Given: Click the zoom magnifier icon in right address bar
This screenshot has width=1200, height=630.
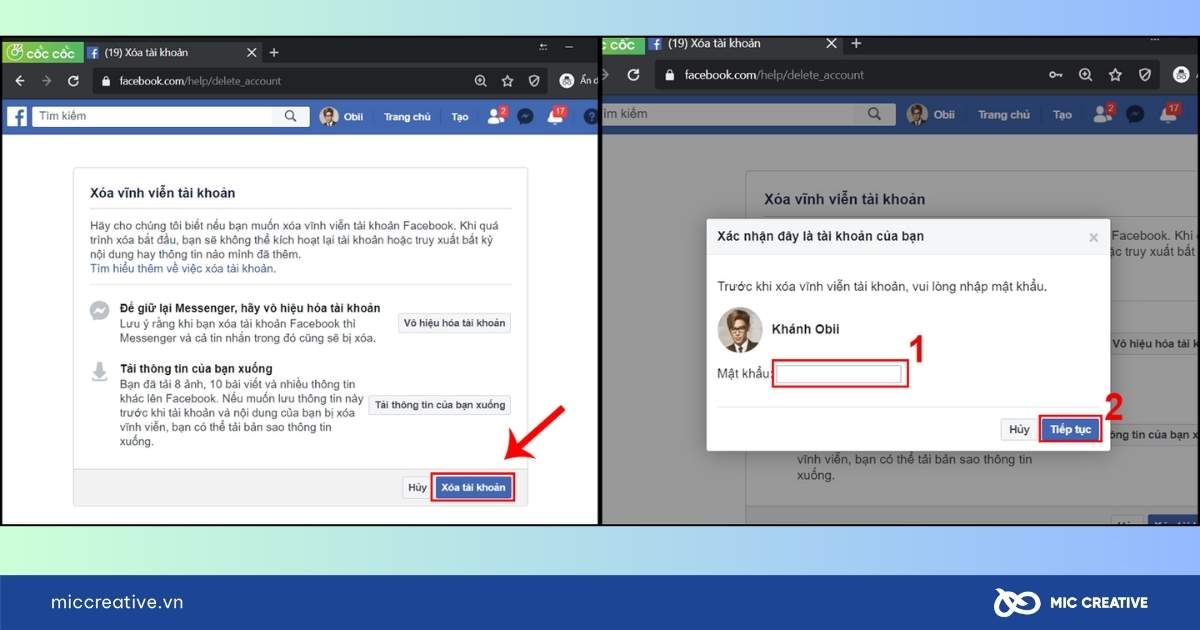Looking at the screenshot, I should 1085,75.
